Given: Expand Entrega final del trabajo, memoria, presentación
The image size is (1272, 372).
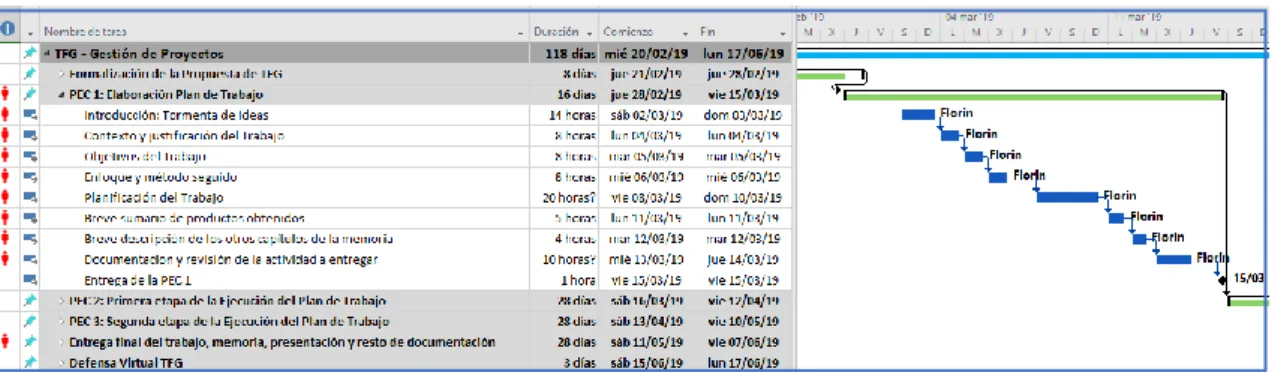Looking at the screenshot, I should click(62, 342).
